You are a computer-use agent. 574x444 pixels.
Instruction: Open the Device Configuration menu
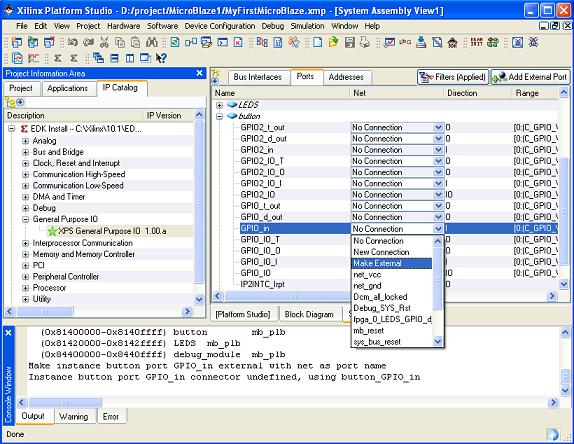pos(220,26)
